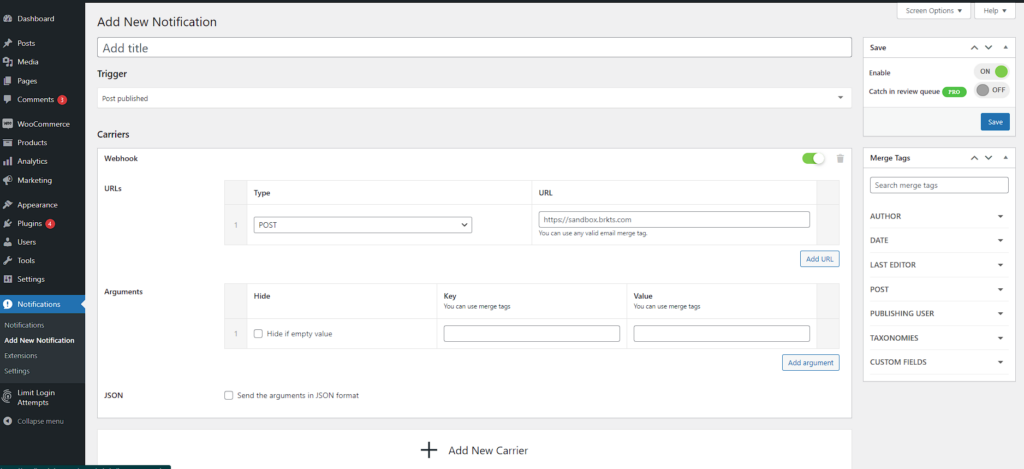This screenshot has width=1024, height=469.
Task: Toggle the Enable ON switch
Action: [x=992, y=72]
